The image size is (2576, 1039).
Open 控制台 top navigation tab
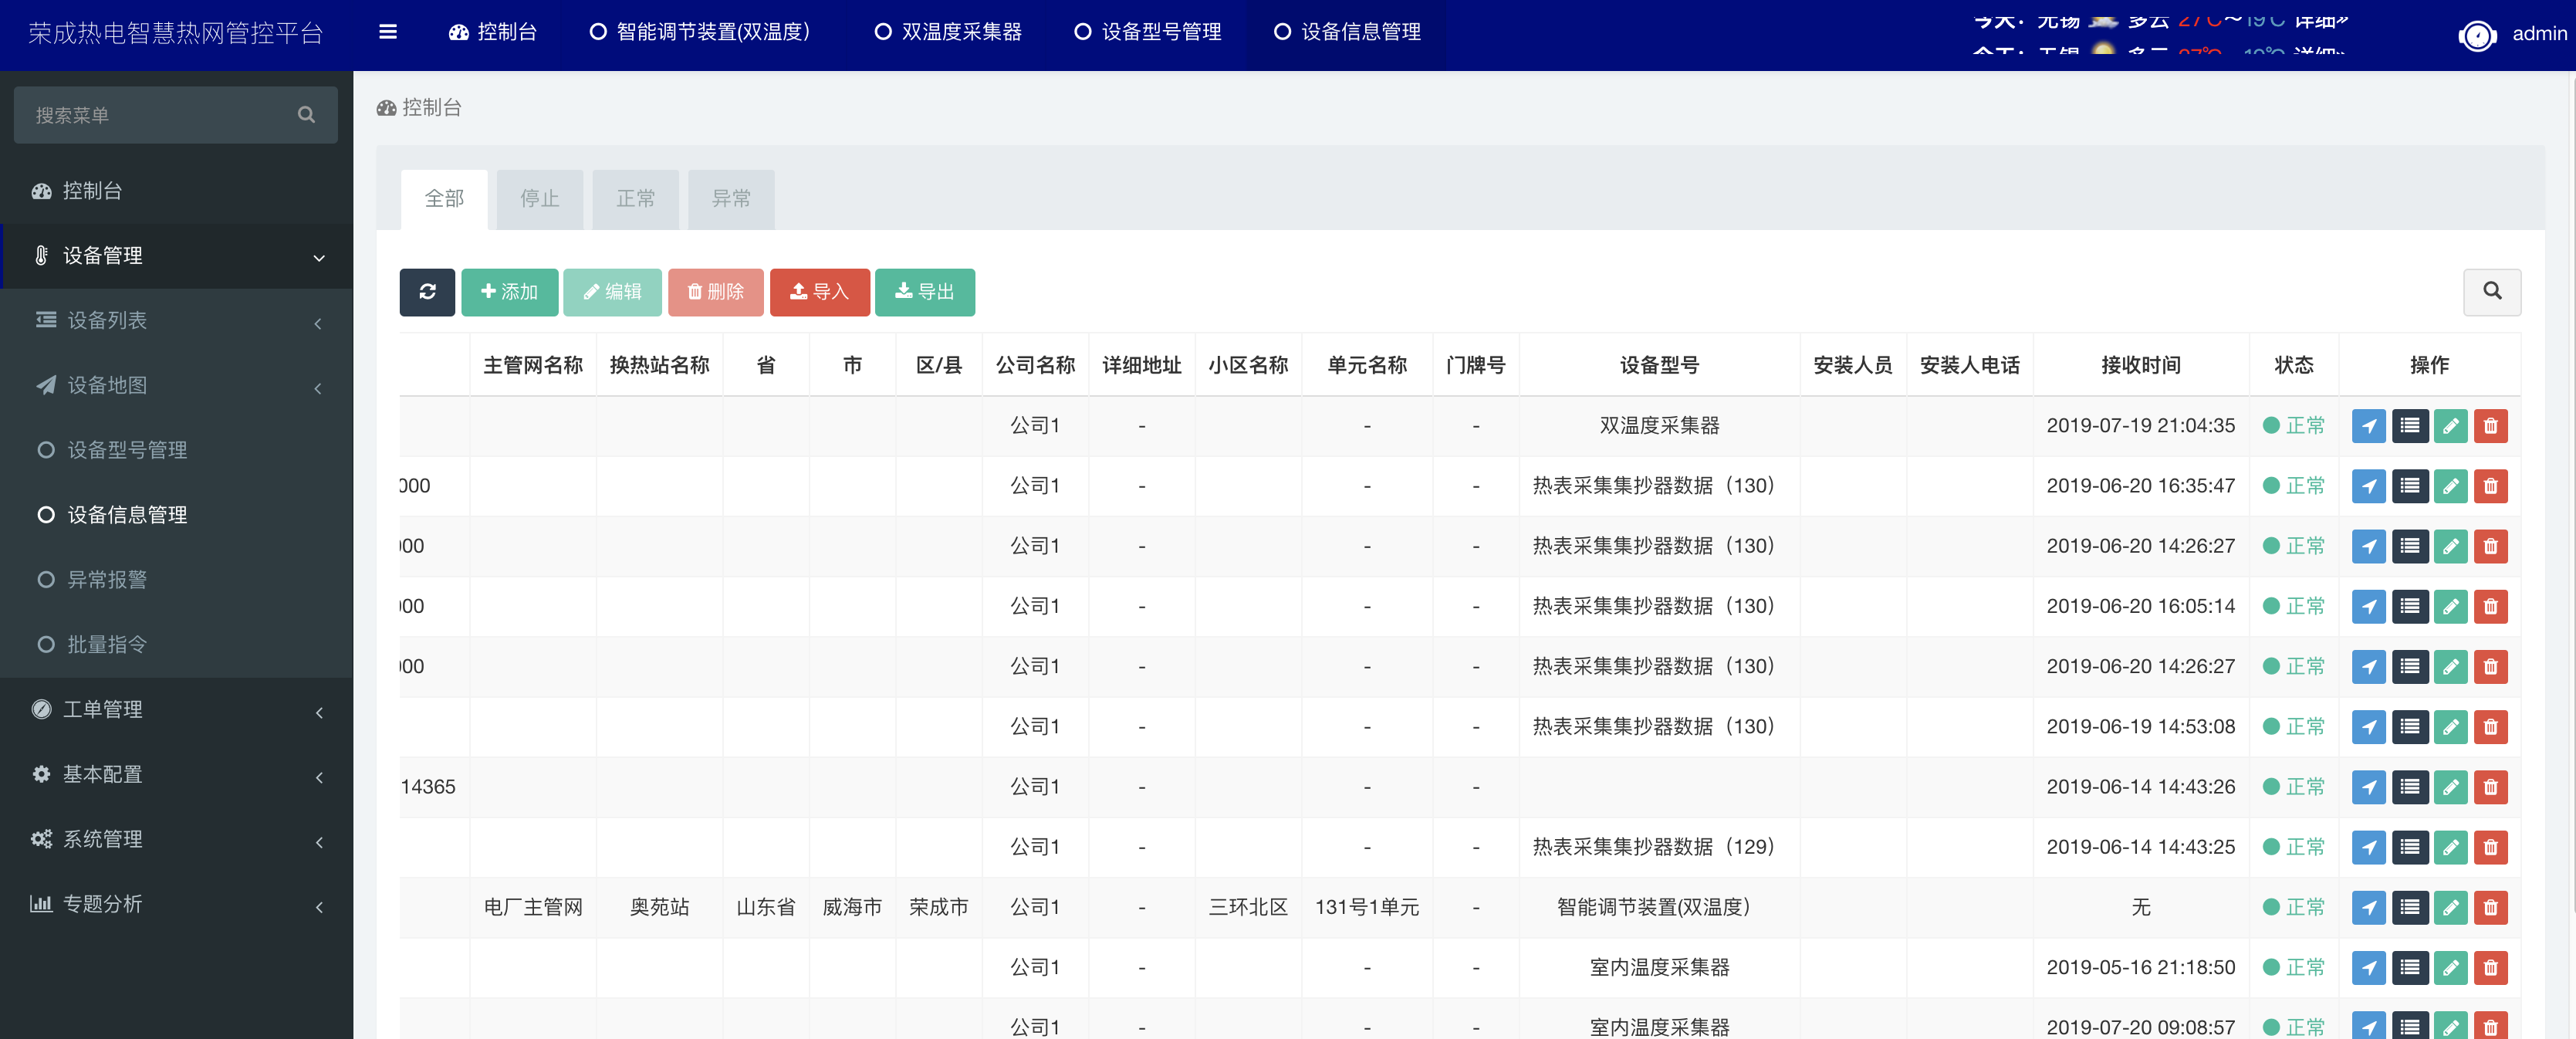pos(493,32)
